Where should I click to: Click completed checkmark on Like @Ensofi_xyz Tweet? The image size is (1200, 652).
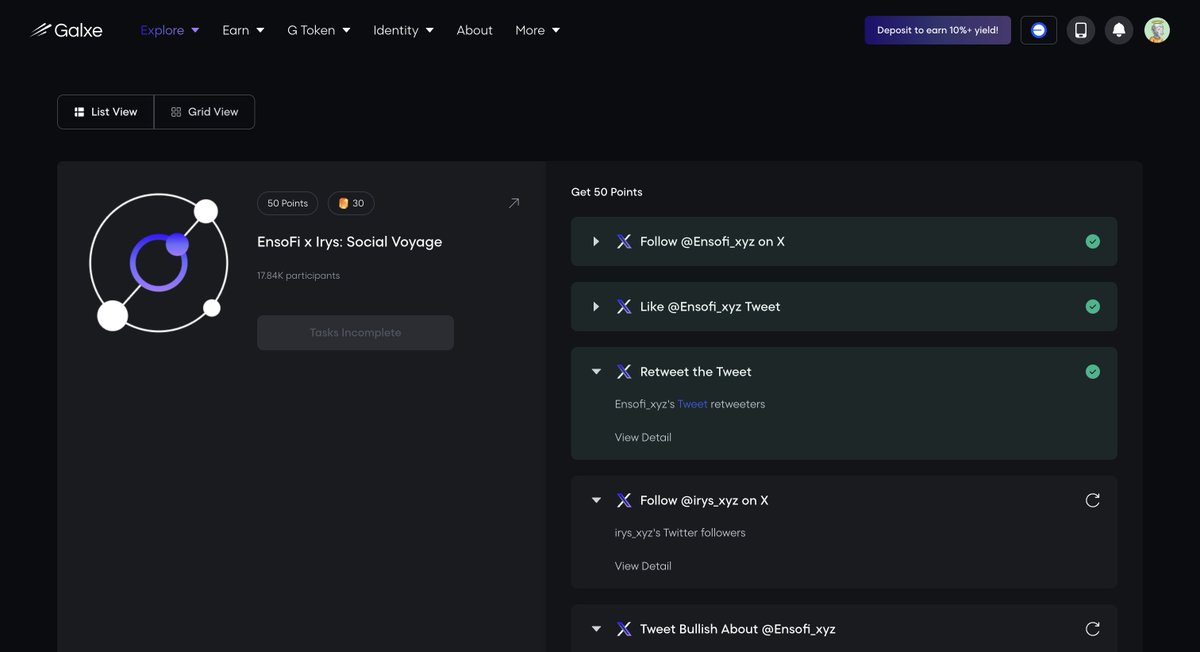click(x=1093, y=307)
